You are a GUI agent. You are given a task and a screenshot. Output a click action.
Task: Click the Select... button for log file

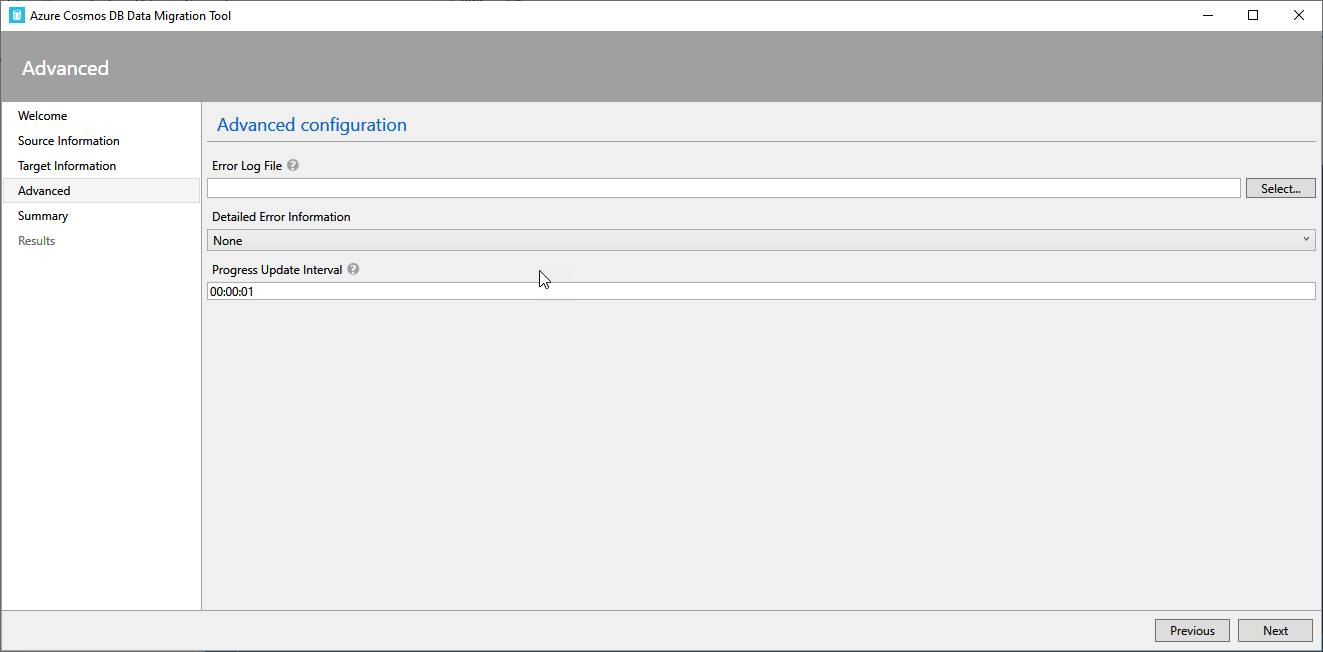pos(1280,188)
